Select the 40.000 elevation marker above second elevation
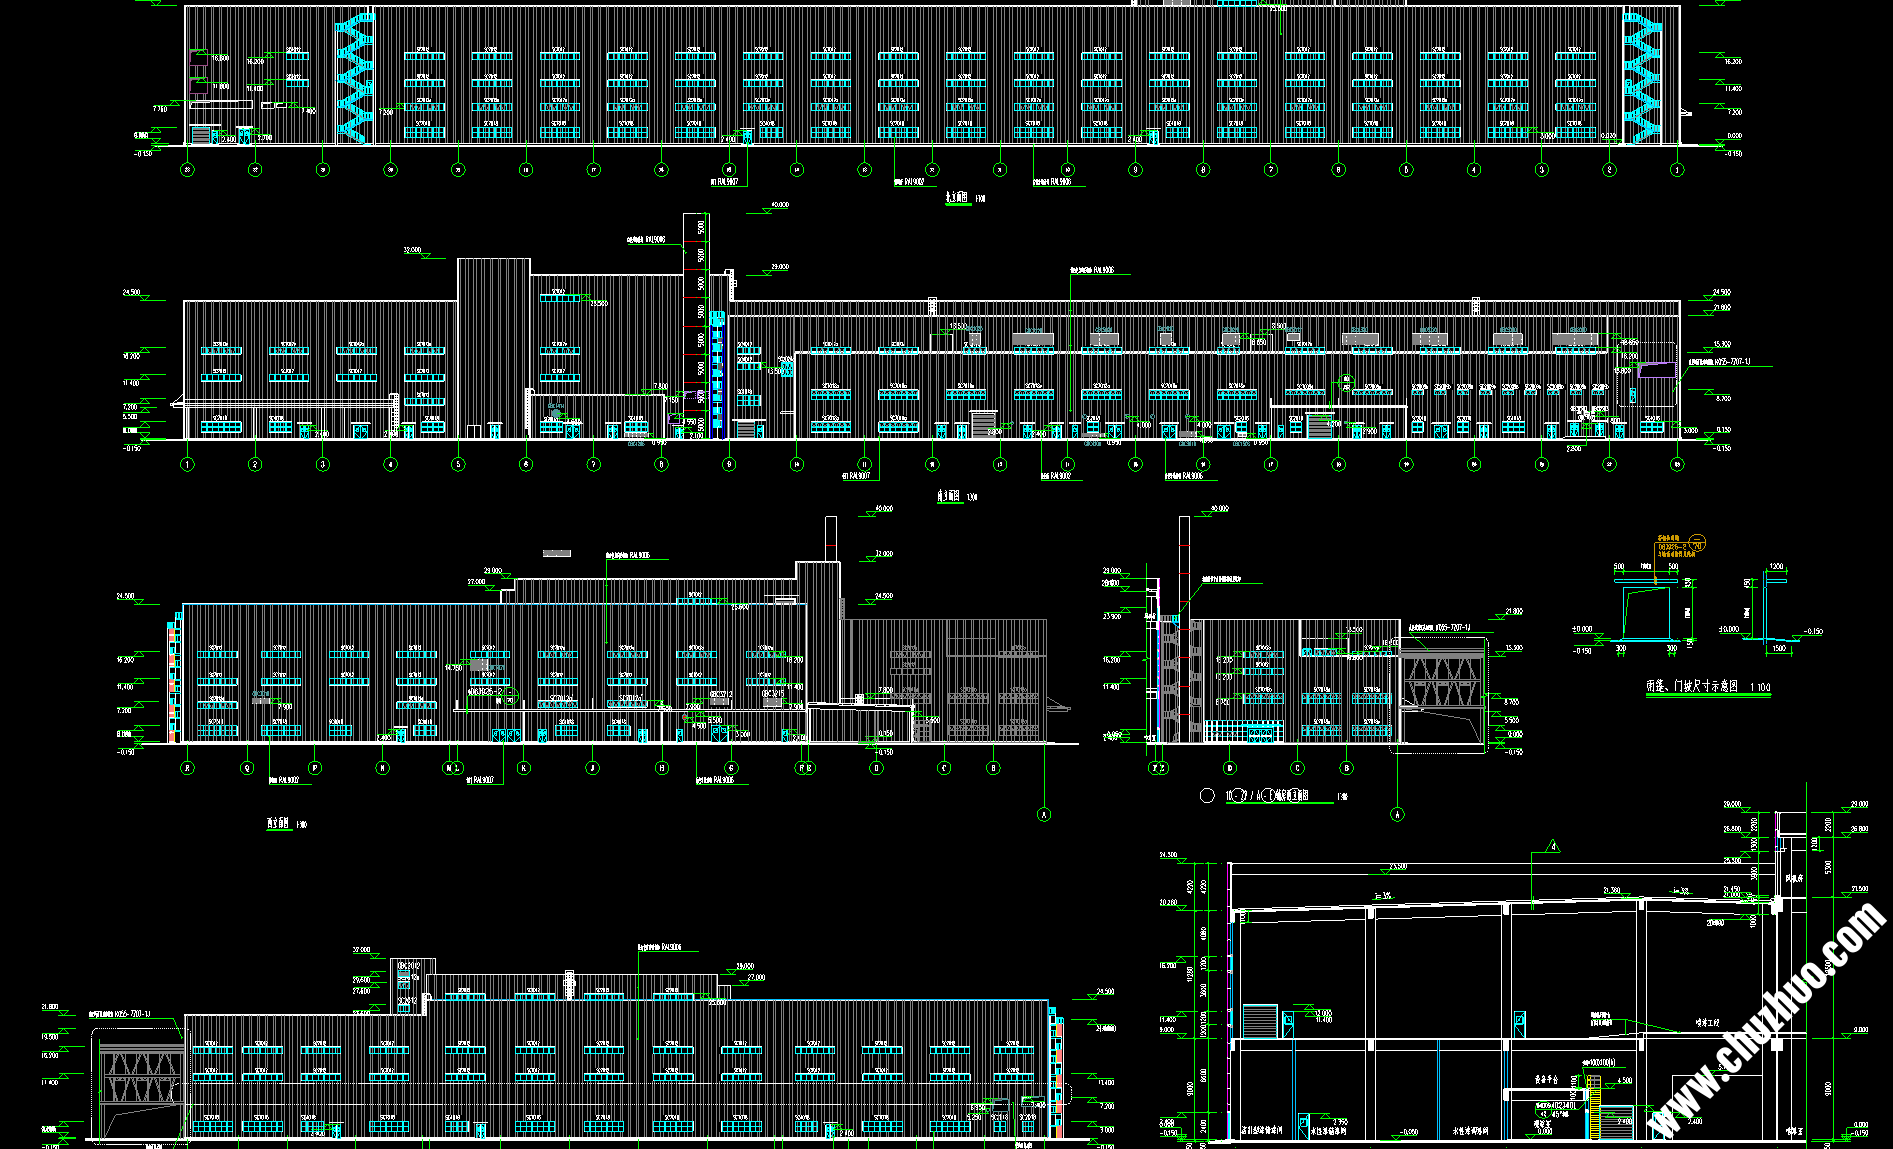The height and width of the screenshot is (1149, 1893). 779,205
